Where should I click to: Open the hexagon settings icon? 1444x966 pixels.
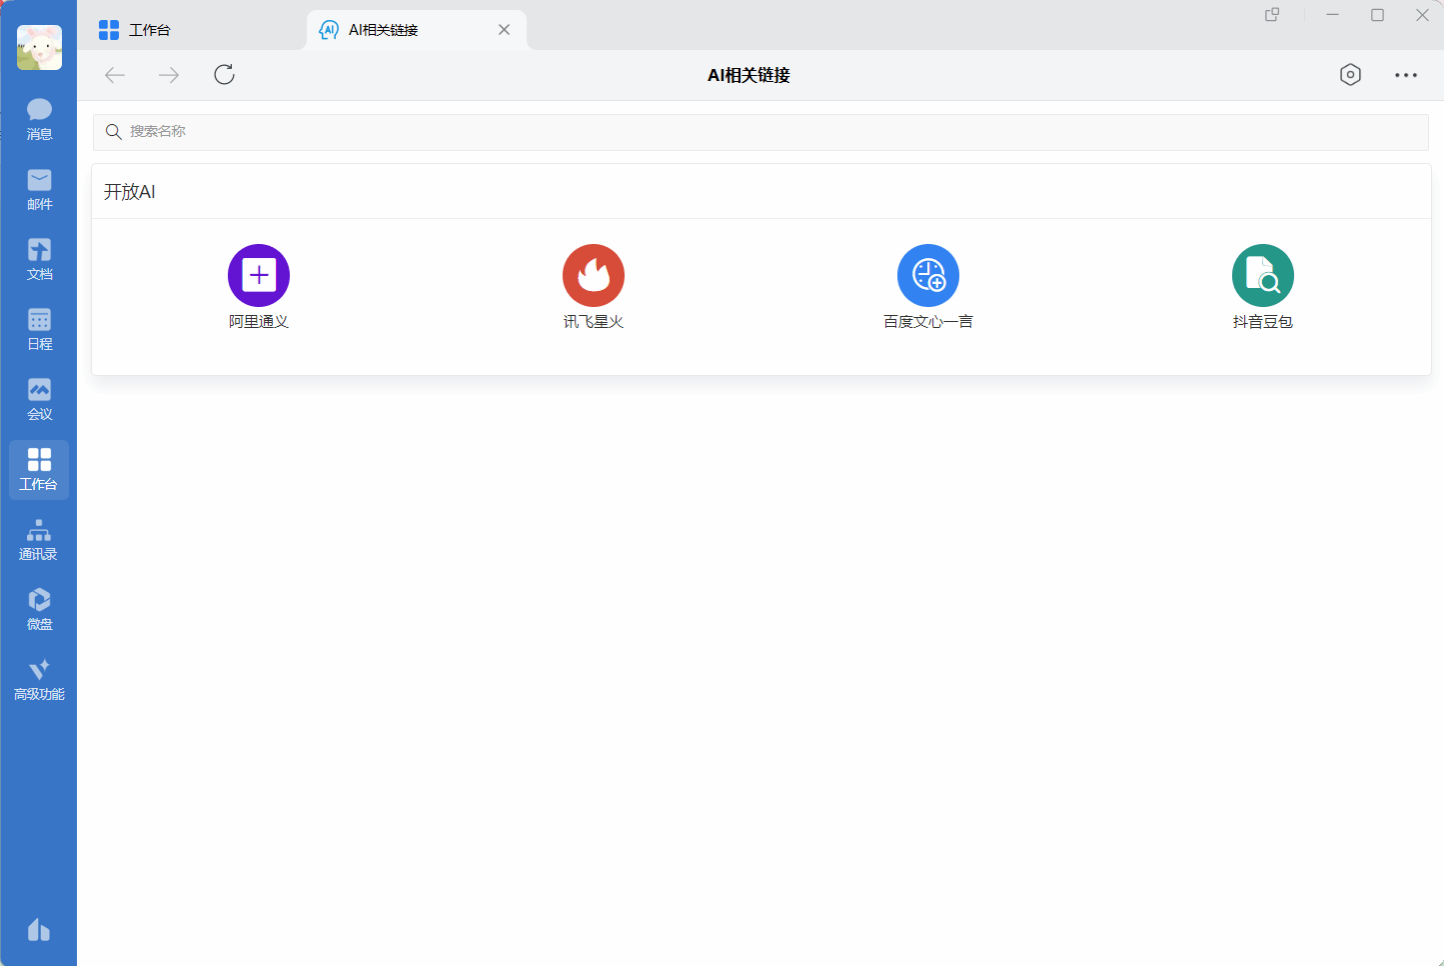coord(1350,75)
